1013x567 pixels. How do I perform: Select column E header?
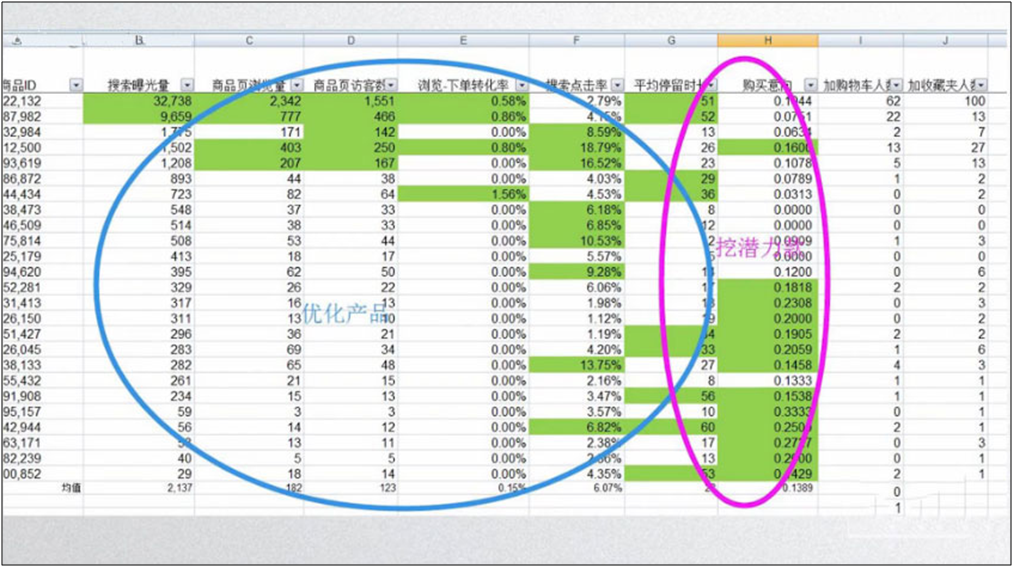click(462, 41)
